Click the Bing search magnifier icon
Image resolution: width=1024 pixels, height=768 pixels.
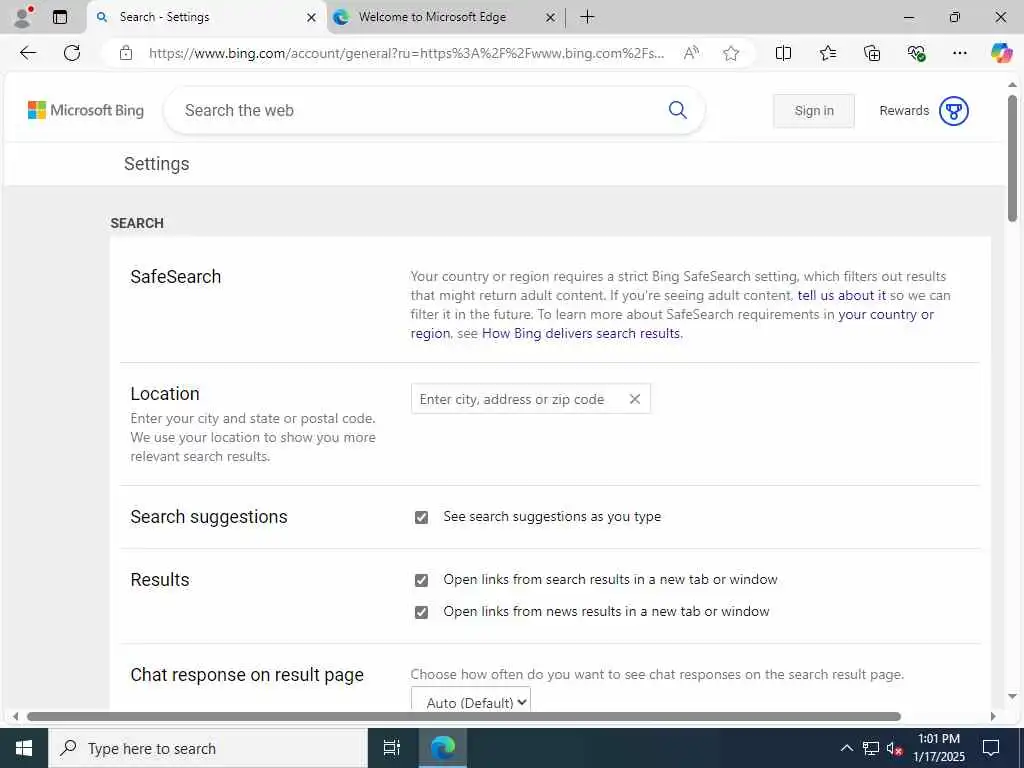pyautogui.click(x=677, y=110)
